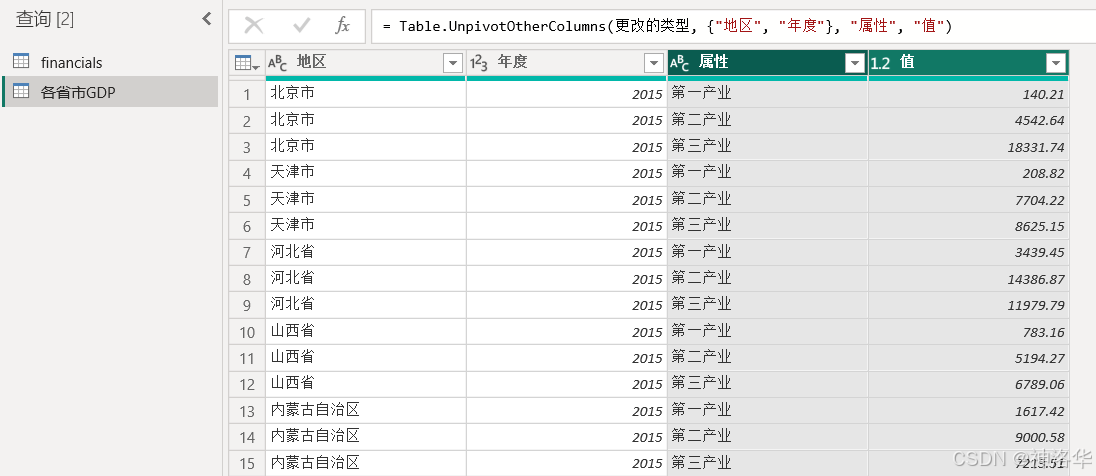Open the 年度 column filter dropdown

pyautogui.click(x=654, y=64)
